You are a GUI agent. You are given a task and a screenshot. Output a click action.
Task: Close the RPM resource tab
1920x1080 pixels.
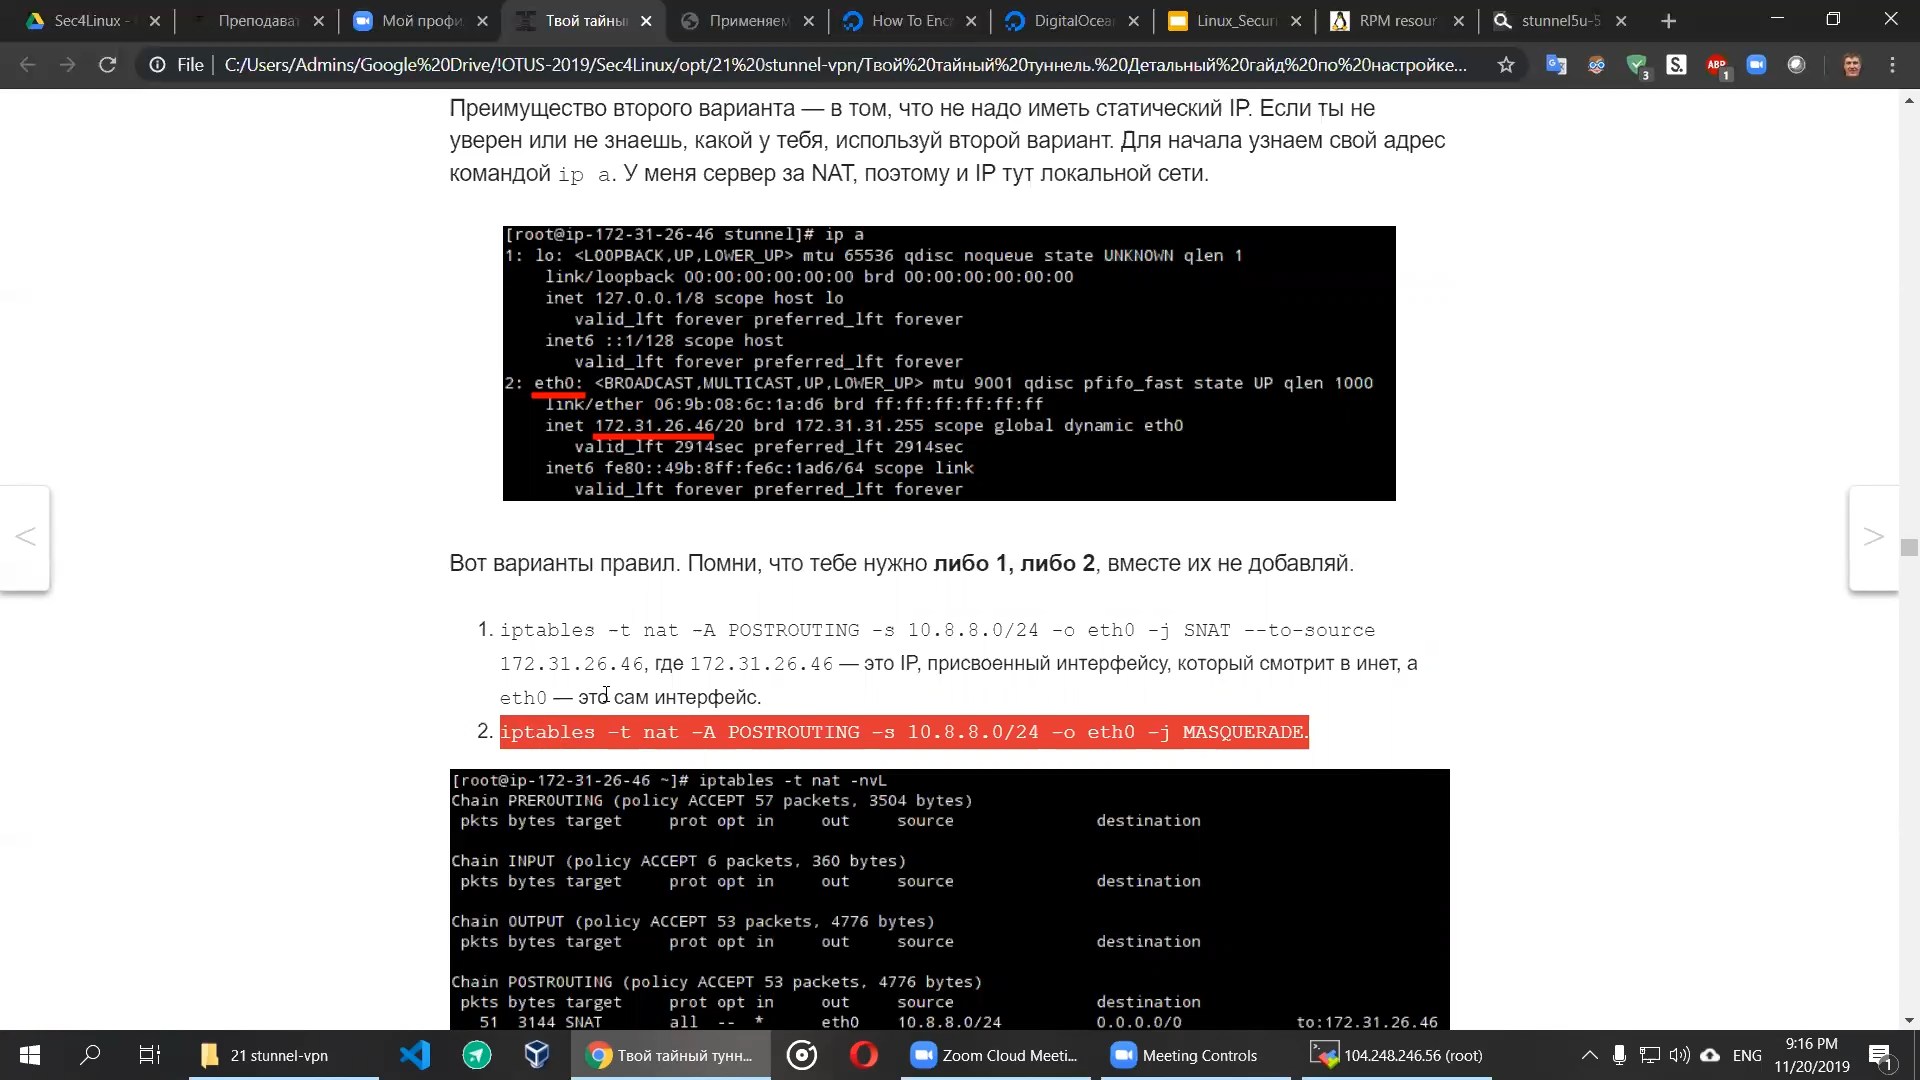(1458, 21)
